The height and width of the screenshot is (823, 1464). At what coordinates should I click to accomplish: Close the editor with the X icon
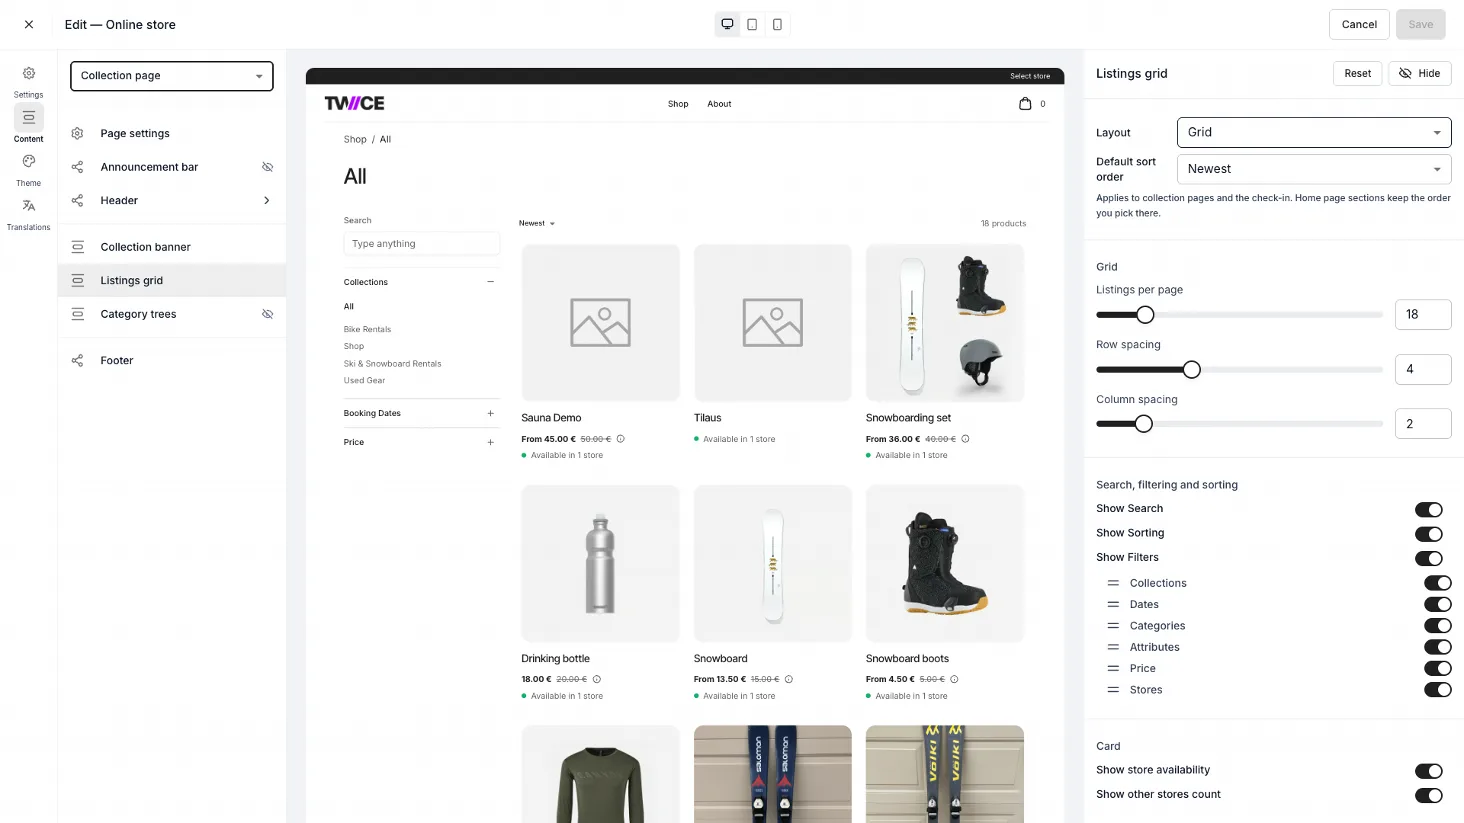point(29,24)
